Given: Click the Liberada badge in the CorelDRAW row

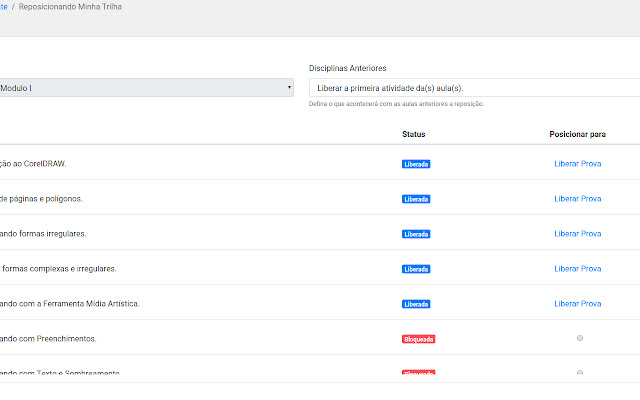Looking at the screenshot, I should coord(416,164).
